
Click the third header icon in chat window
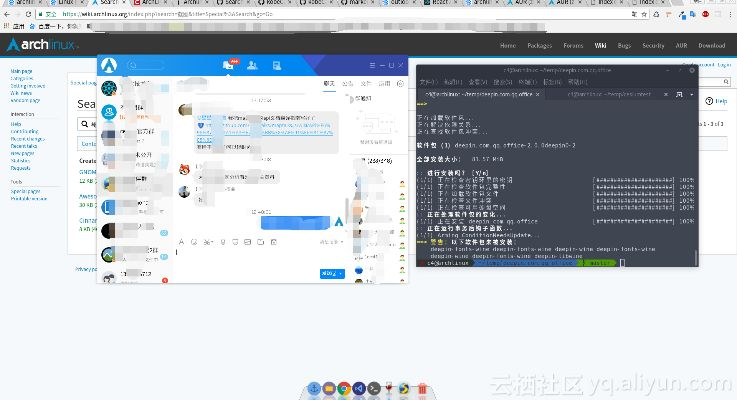[273, 65]
